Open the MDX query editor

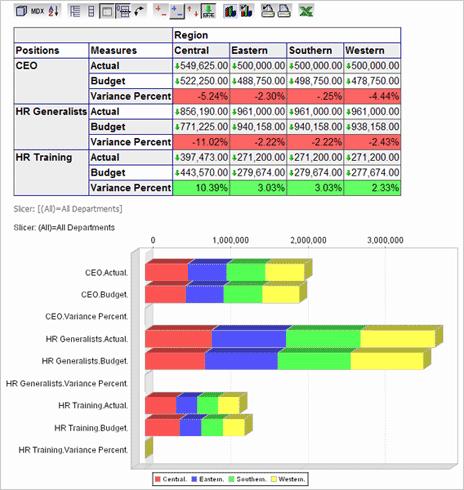pos(37,11)
